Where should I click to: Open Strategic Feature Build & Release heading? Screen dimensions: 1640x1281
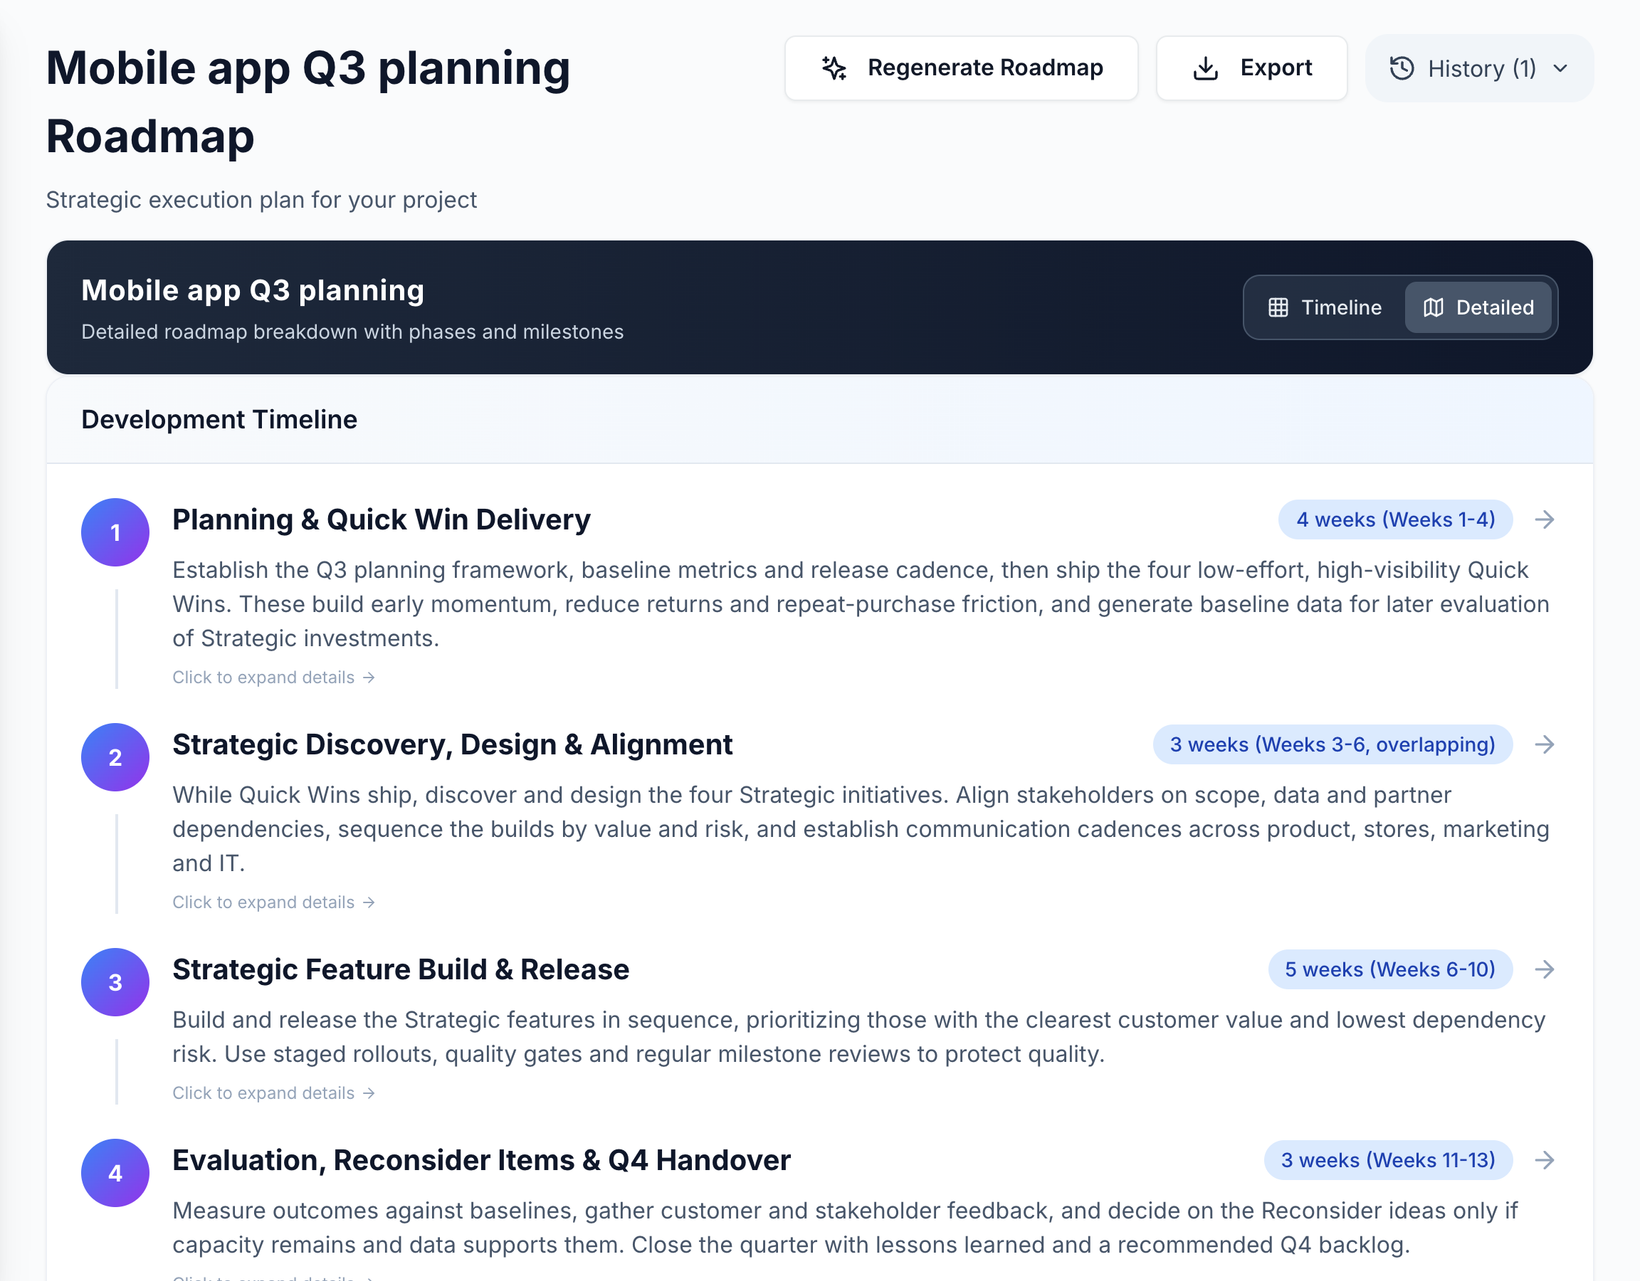click(x=400, y=969)
